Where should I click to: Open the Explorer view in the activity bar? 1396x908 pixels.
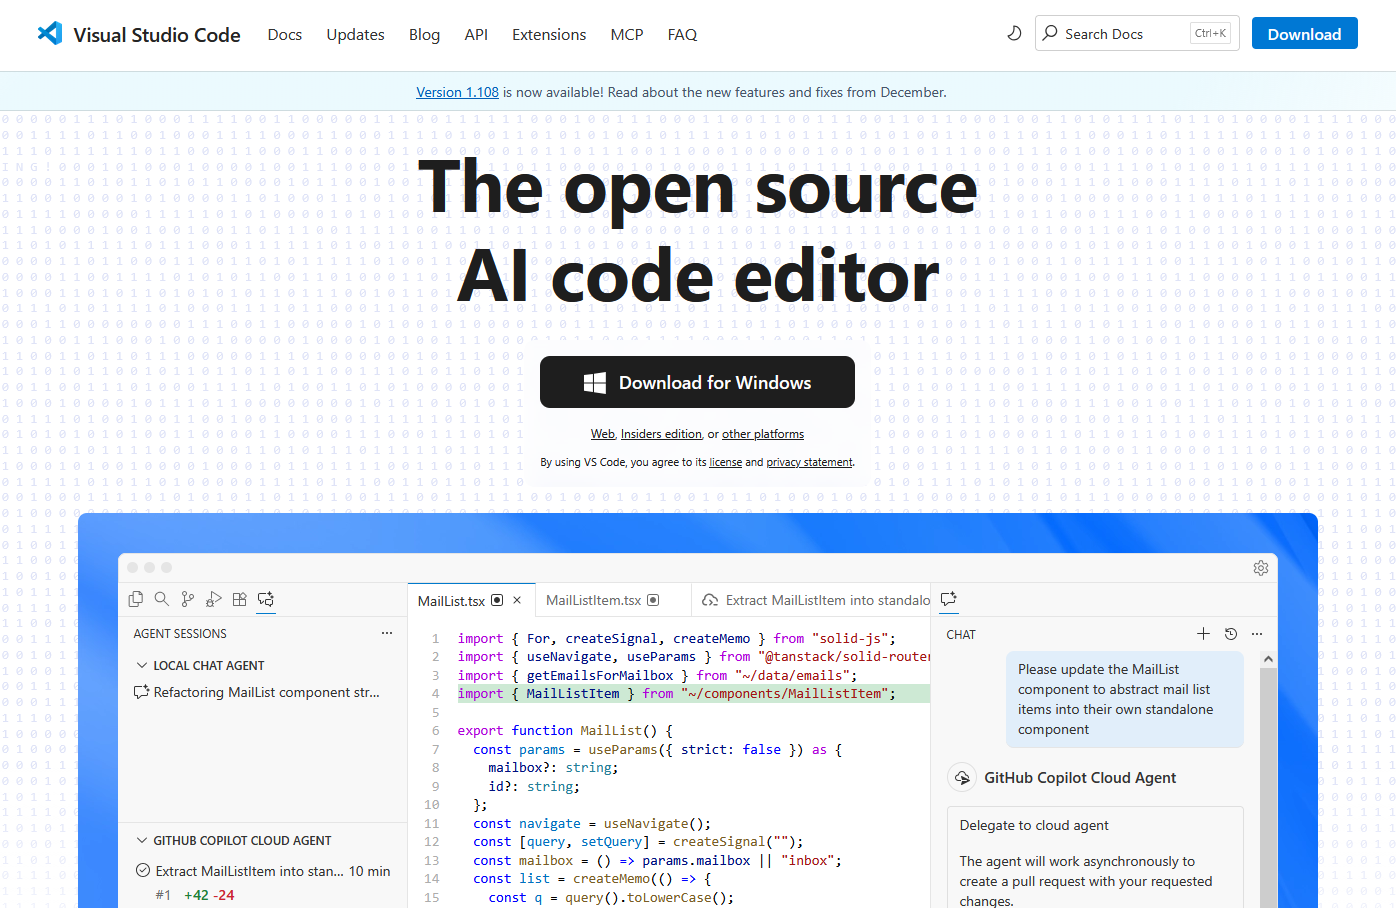[x=135, y=599]
